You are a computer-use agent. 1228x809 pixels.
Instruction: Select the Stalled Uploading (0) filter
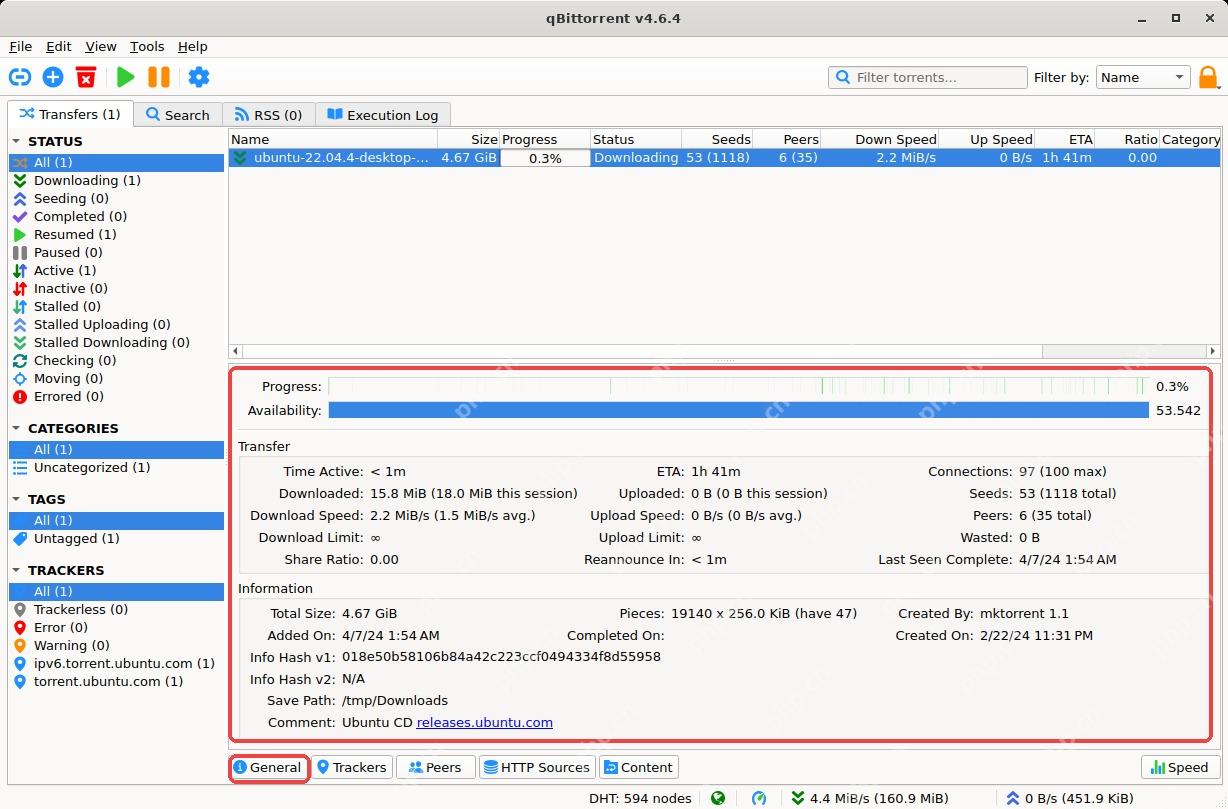[x=116, y=324]
